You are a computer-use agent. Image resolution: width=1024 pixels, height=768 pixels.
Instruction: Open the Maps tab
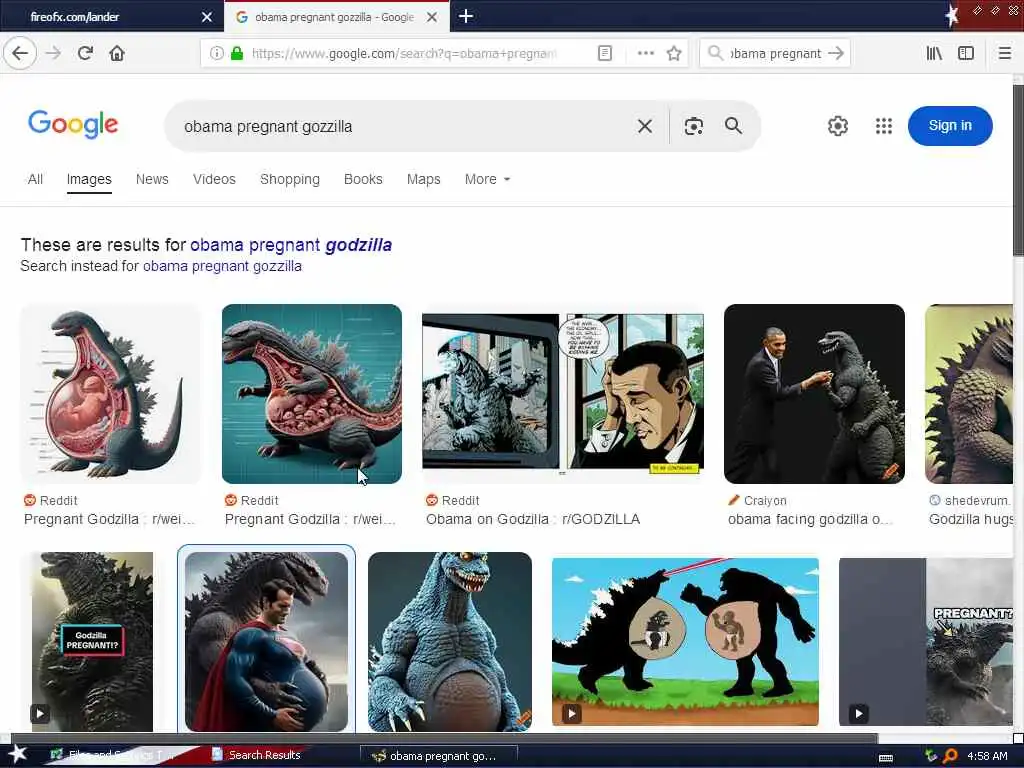coord(423,179)
